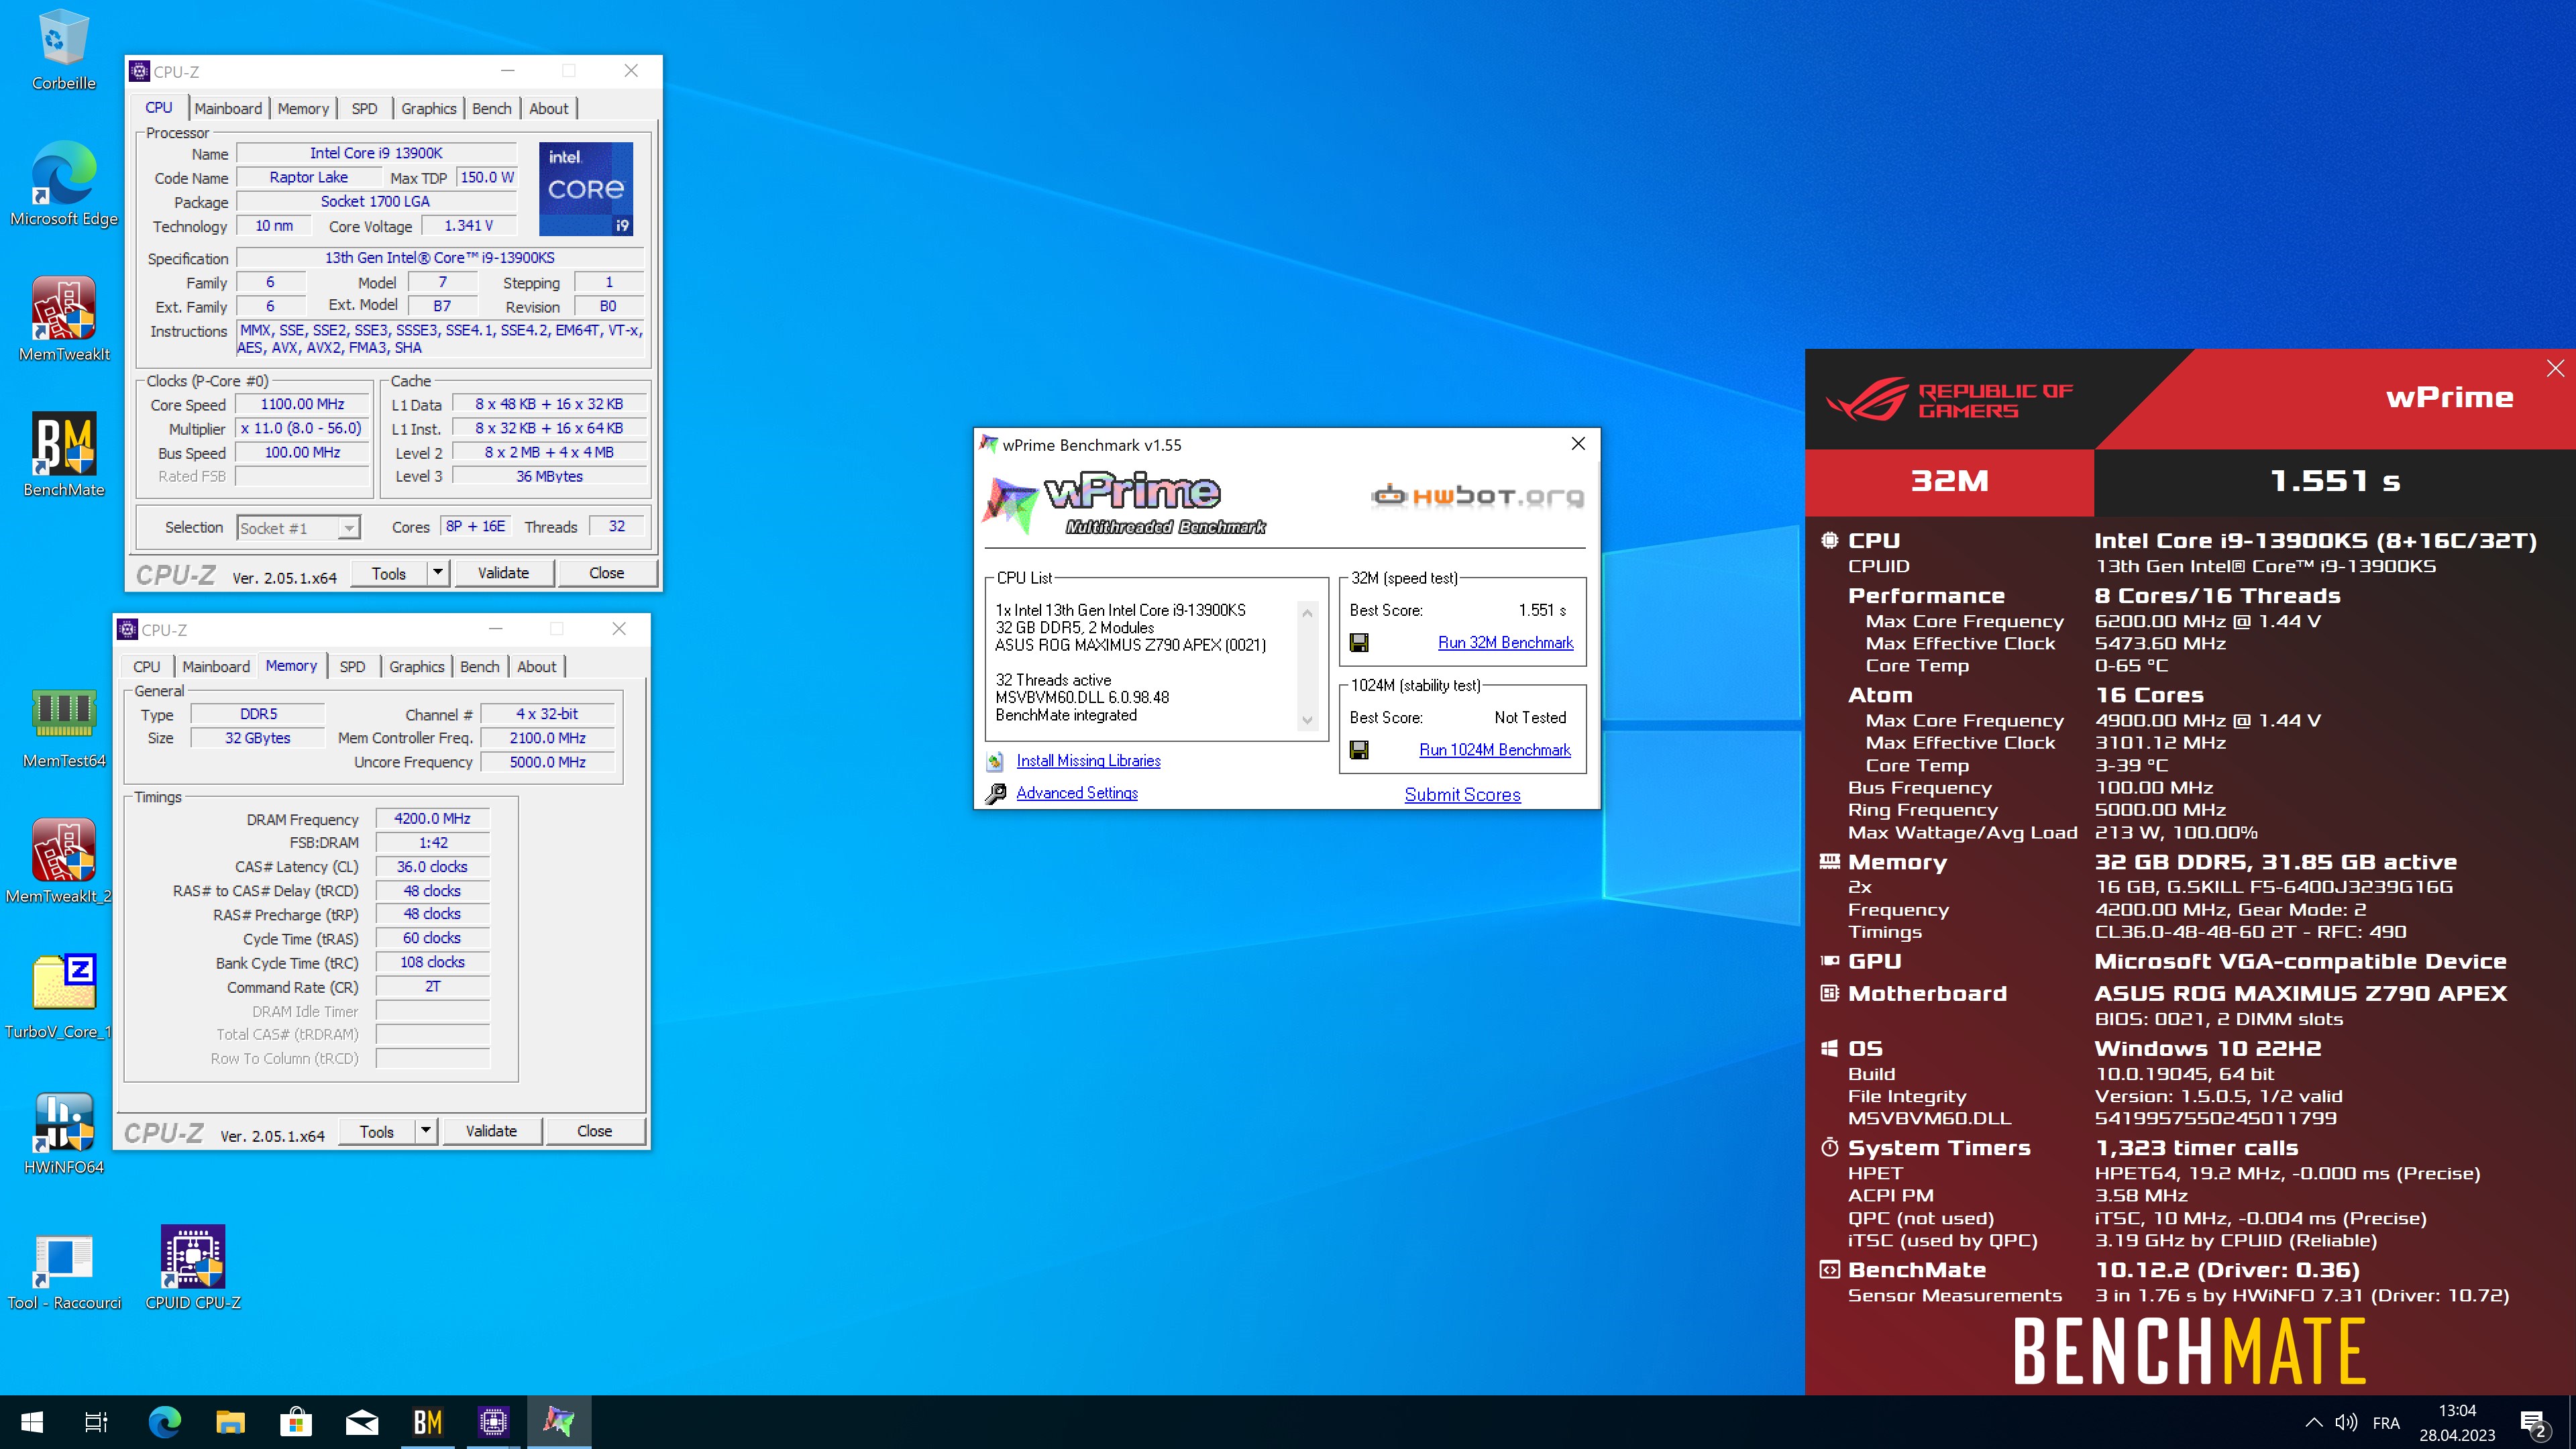Image resolution: width=2576 pixels, height=1449 pixels.
Task: Click Install Missing Libraries link
Action: [1088, 761]
